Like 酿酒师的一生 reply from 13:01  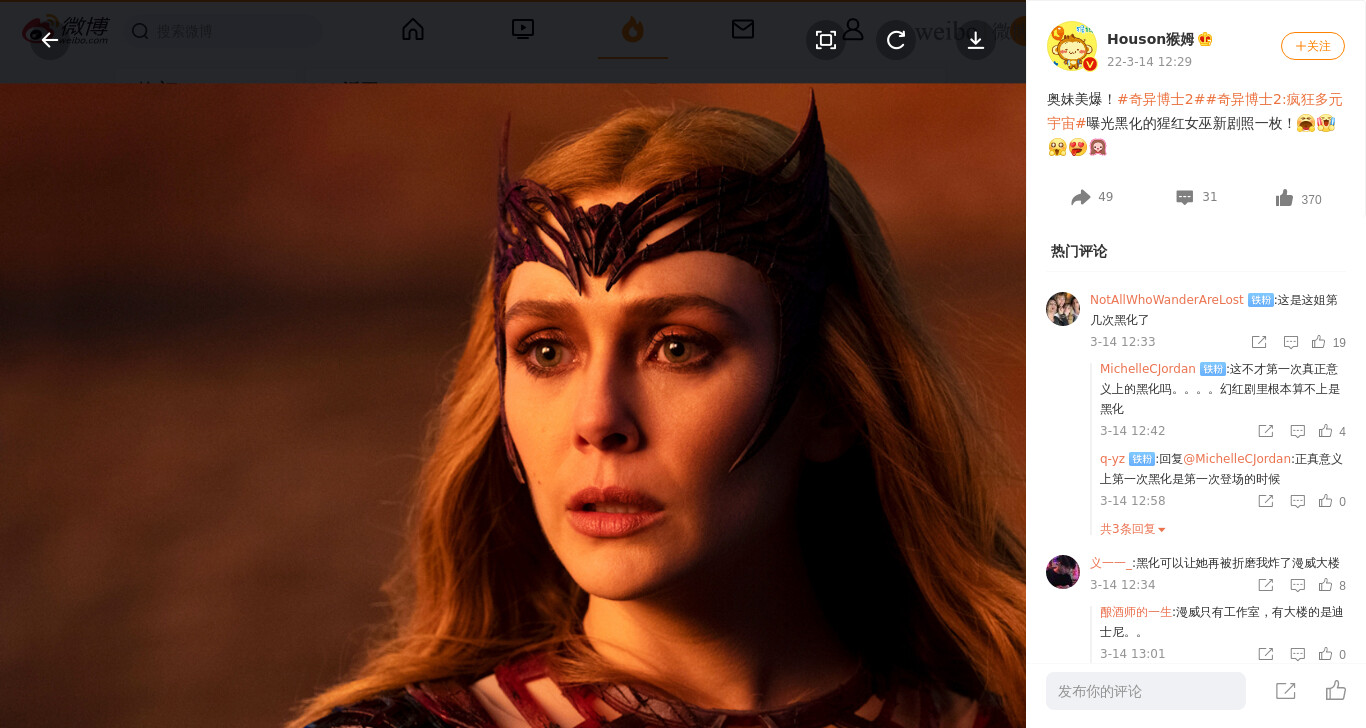pyautogui.click(x=1332, y=654)
